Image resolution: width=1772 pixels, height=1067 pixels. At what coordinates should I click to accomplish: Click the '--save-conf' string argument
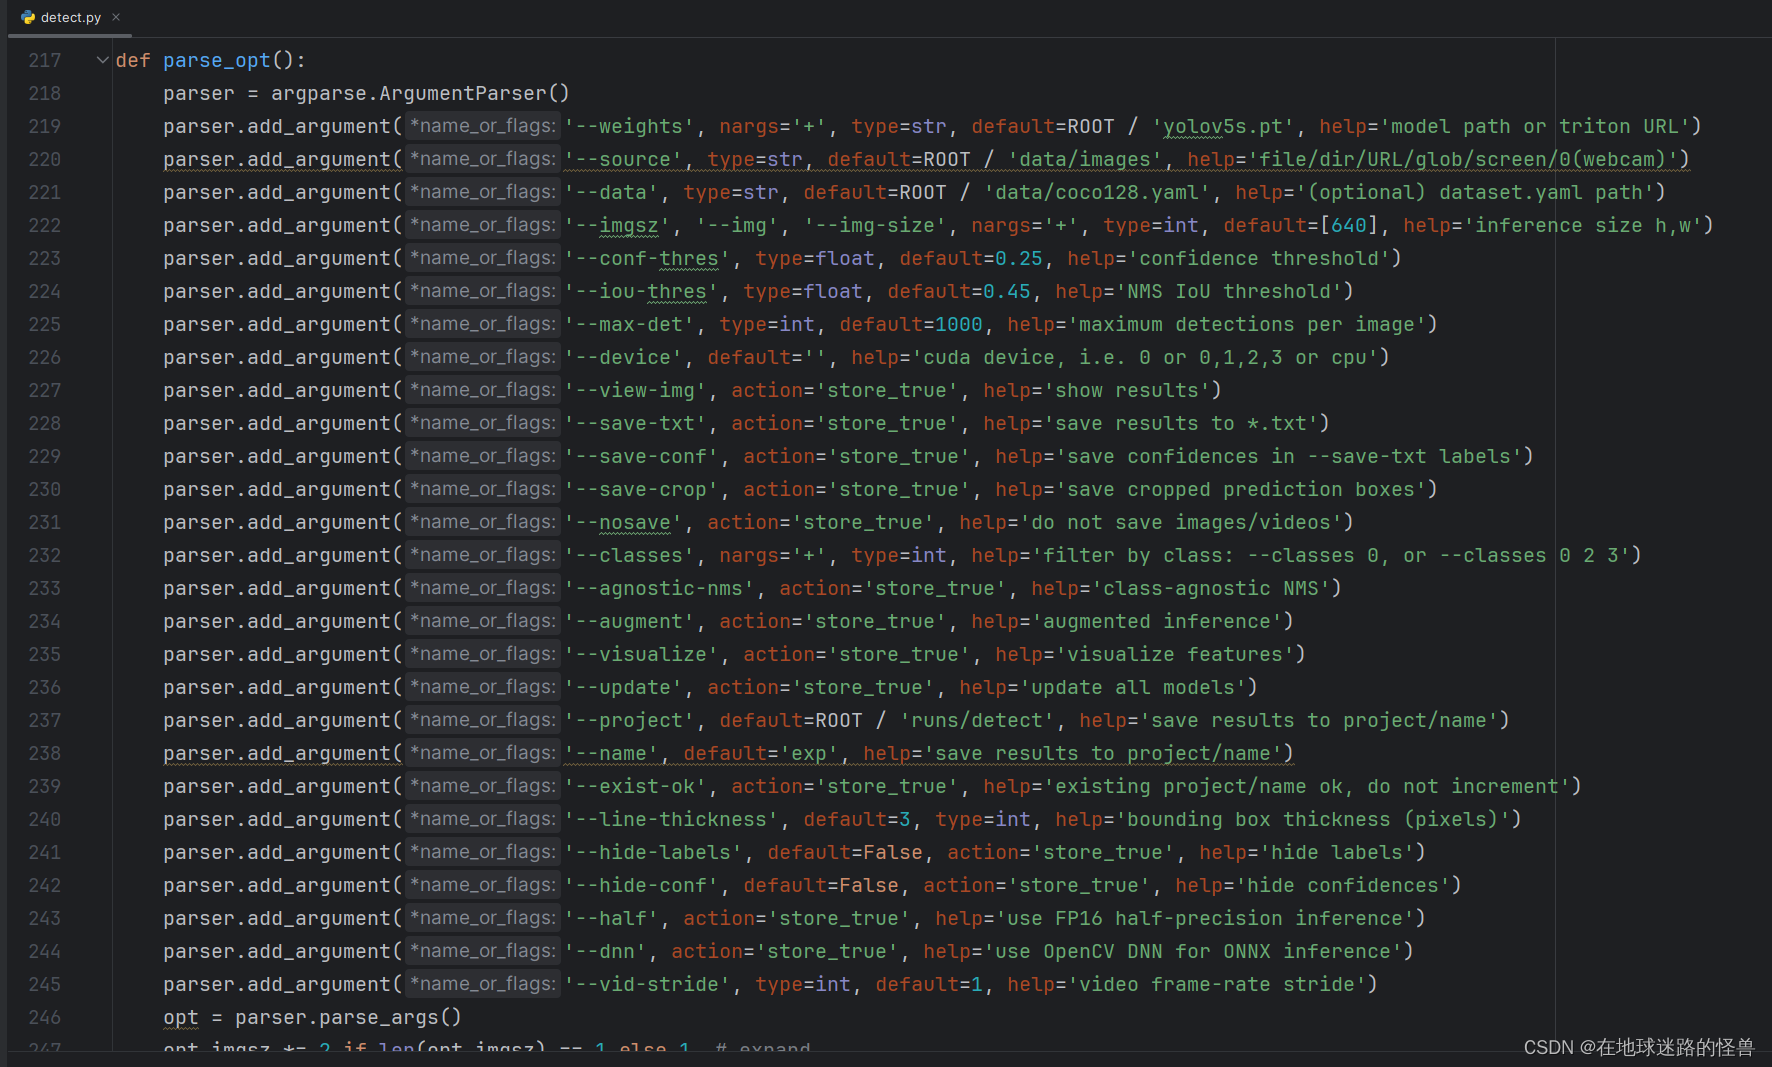click(x=642, y=456)
